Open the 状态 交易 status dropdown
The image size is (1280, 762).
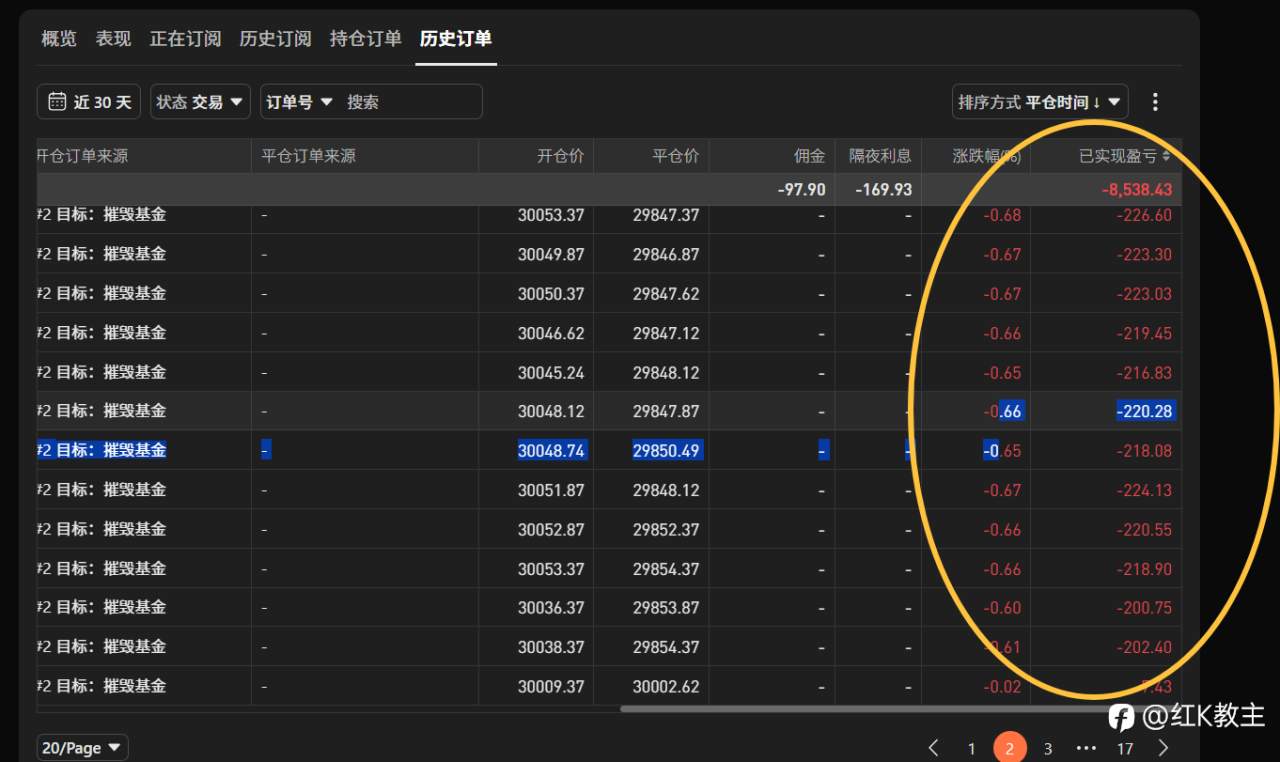[x=200, y=102]
